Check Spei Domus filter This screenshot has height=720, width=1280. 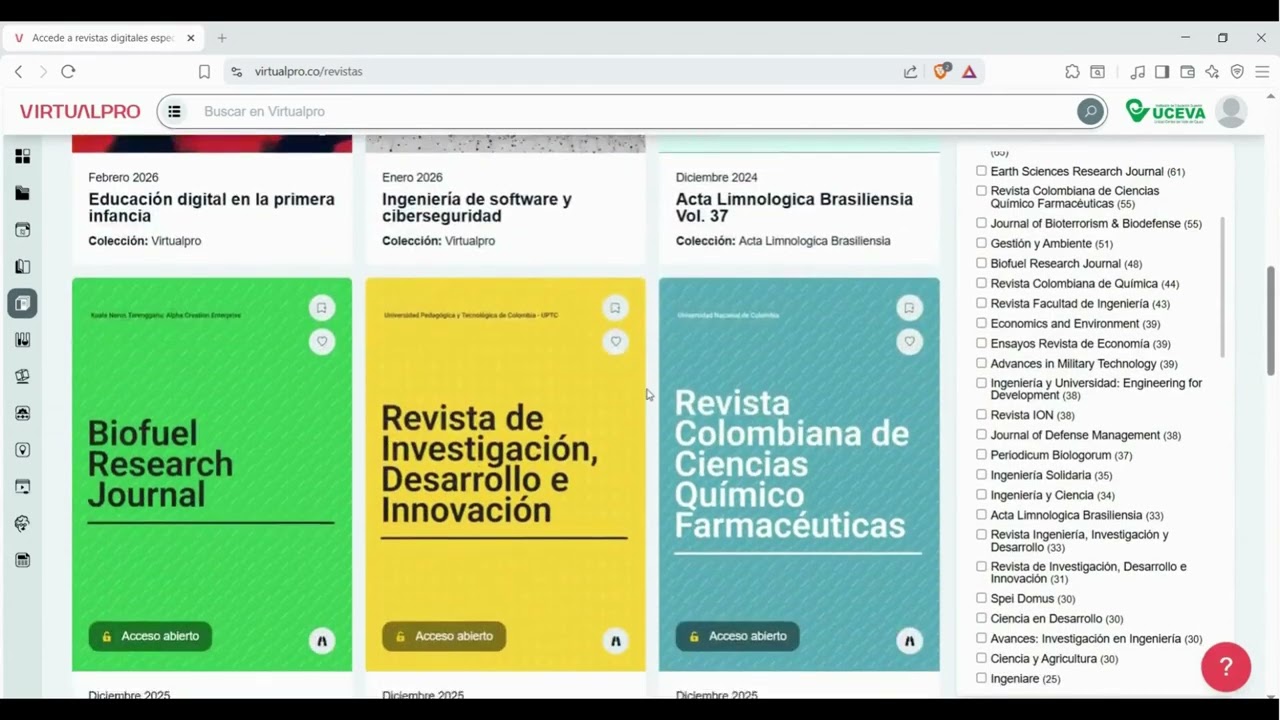981,598
